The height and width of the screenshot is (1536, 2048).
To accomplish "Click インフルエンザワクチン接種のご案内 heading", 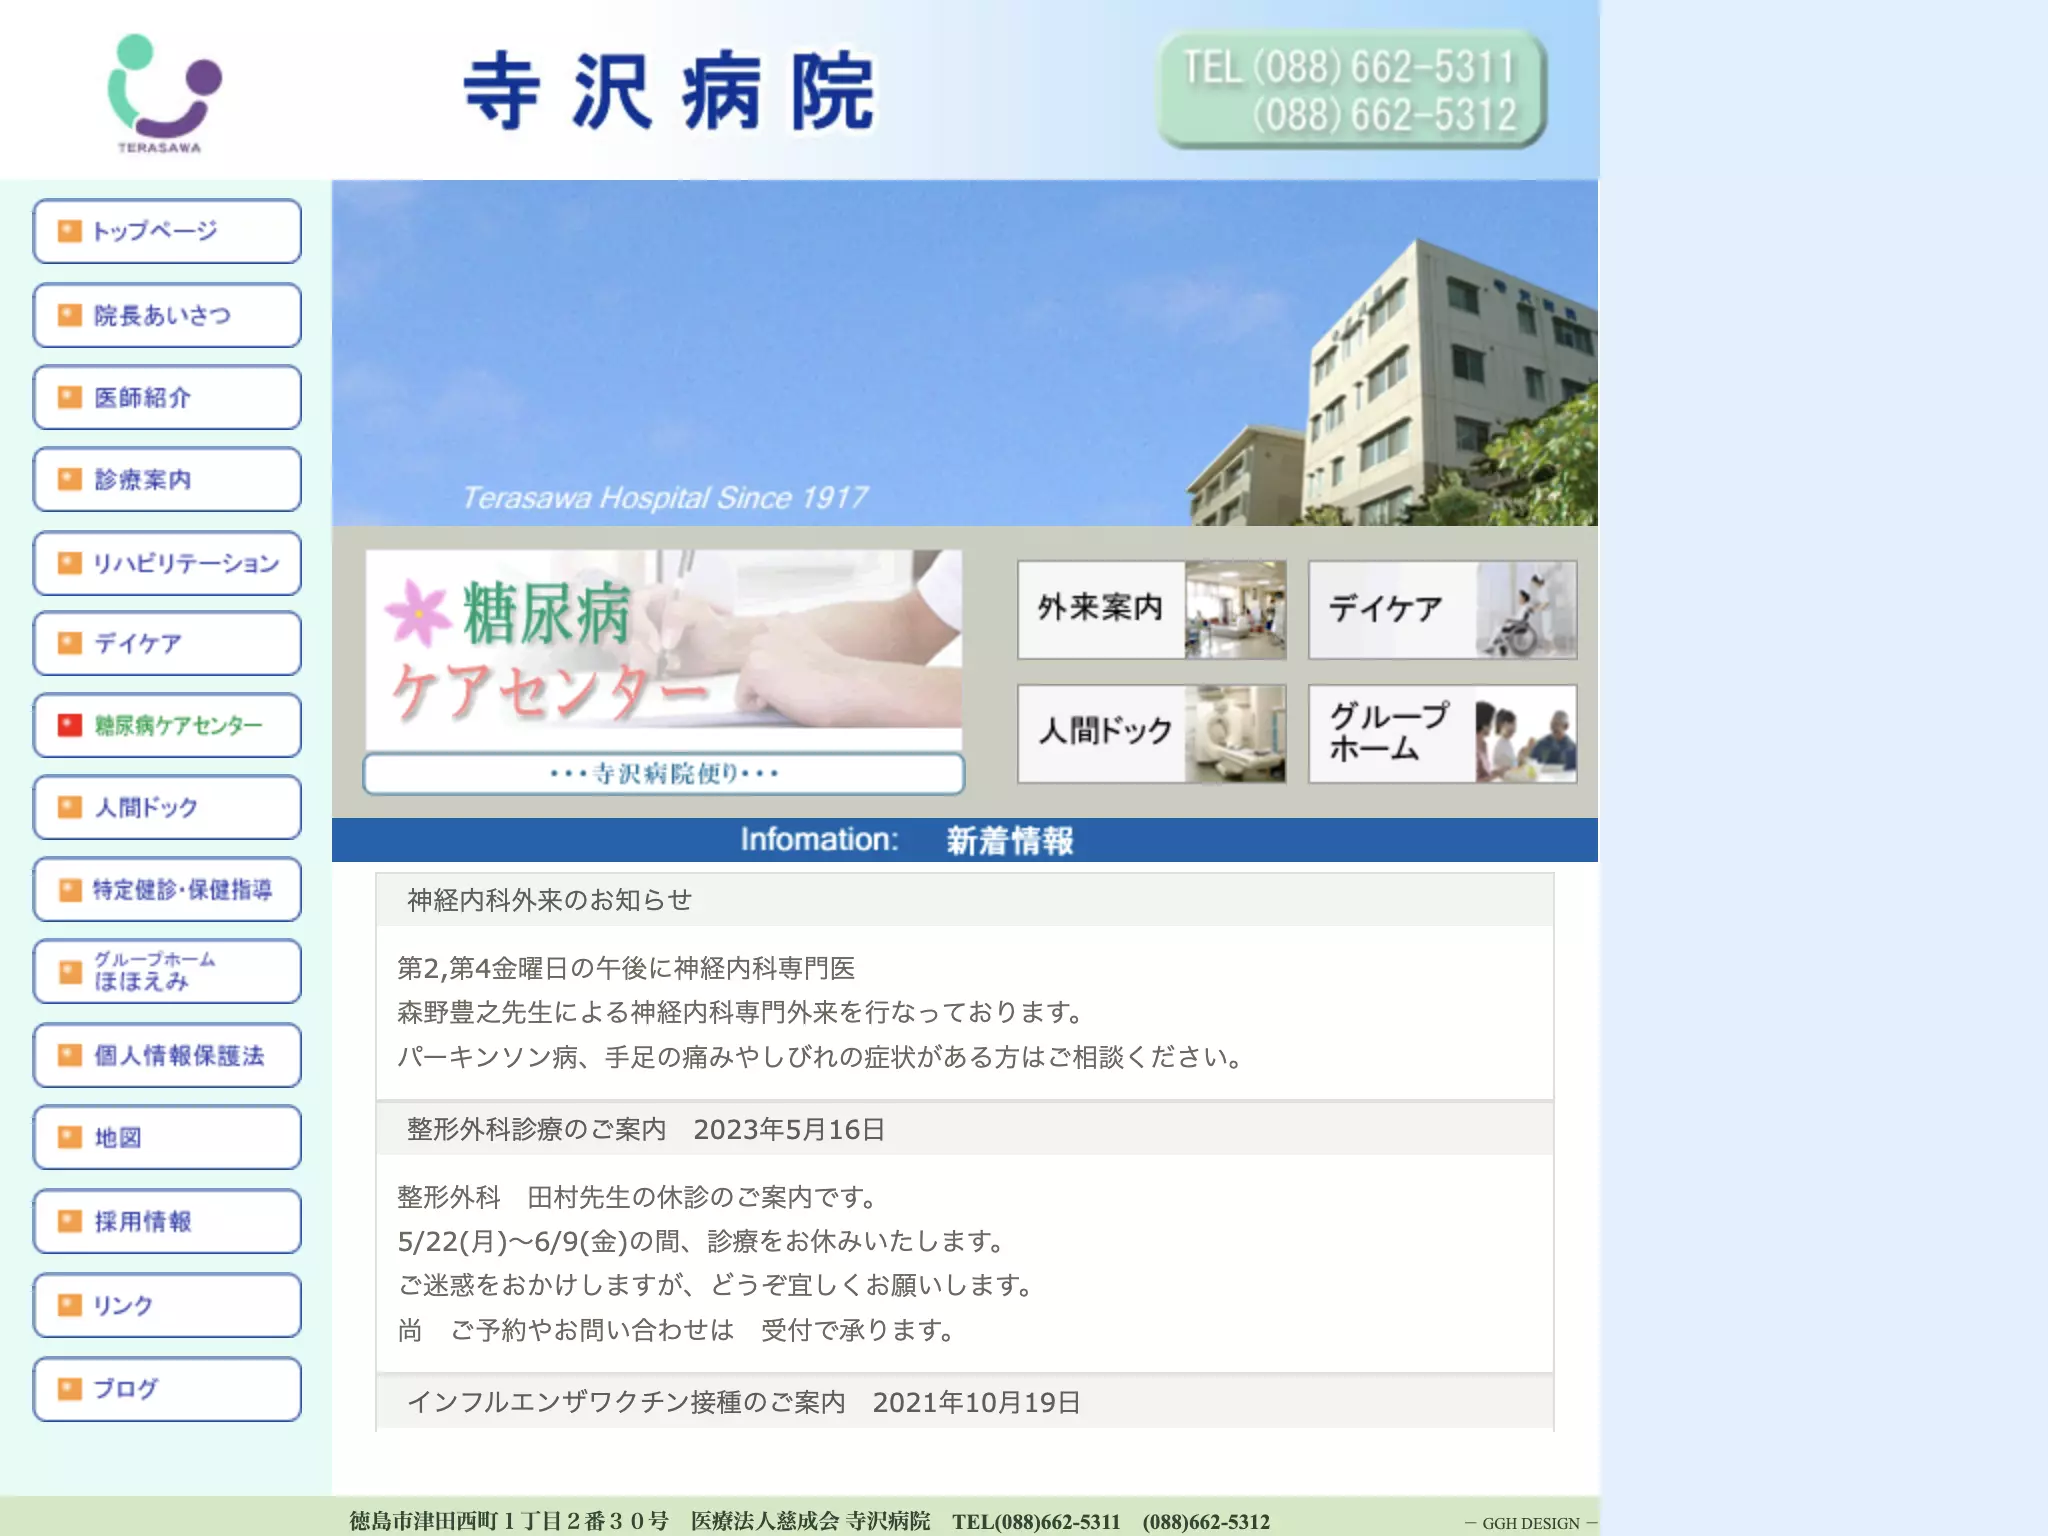I will (x=744, y=1402).
